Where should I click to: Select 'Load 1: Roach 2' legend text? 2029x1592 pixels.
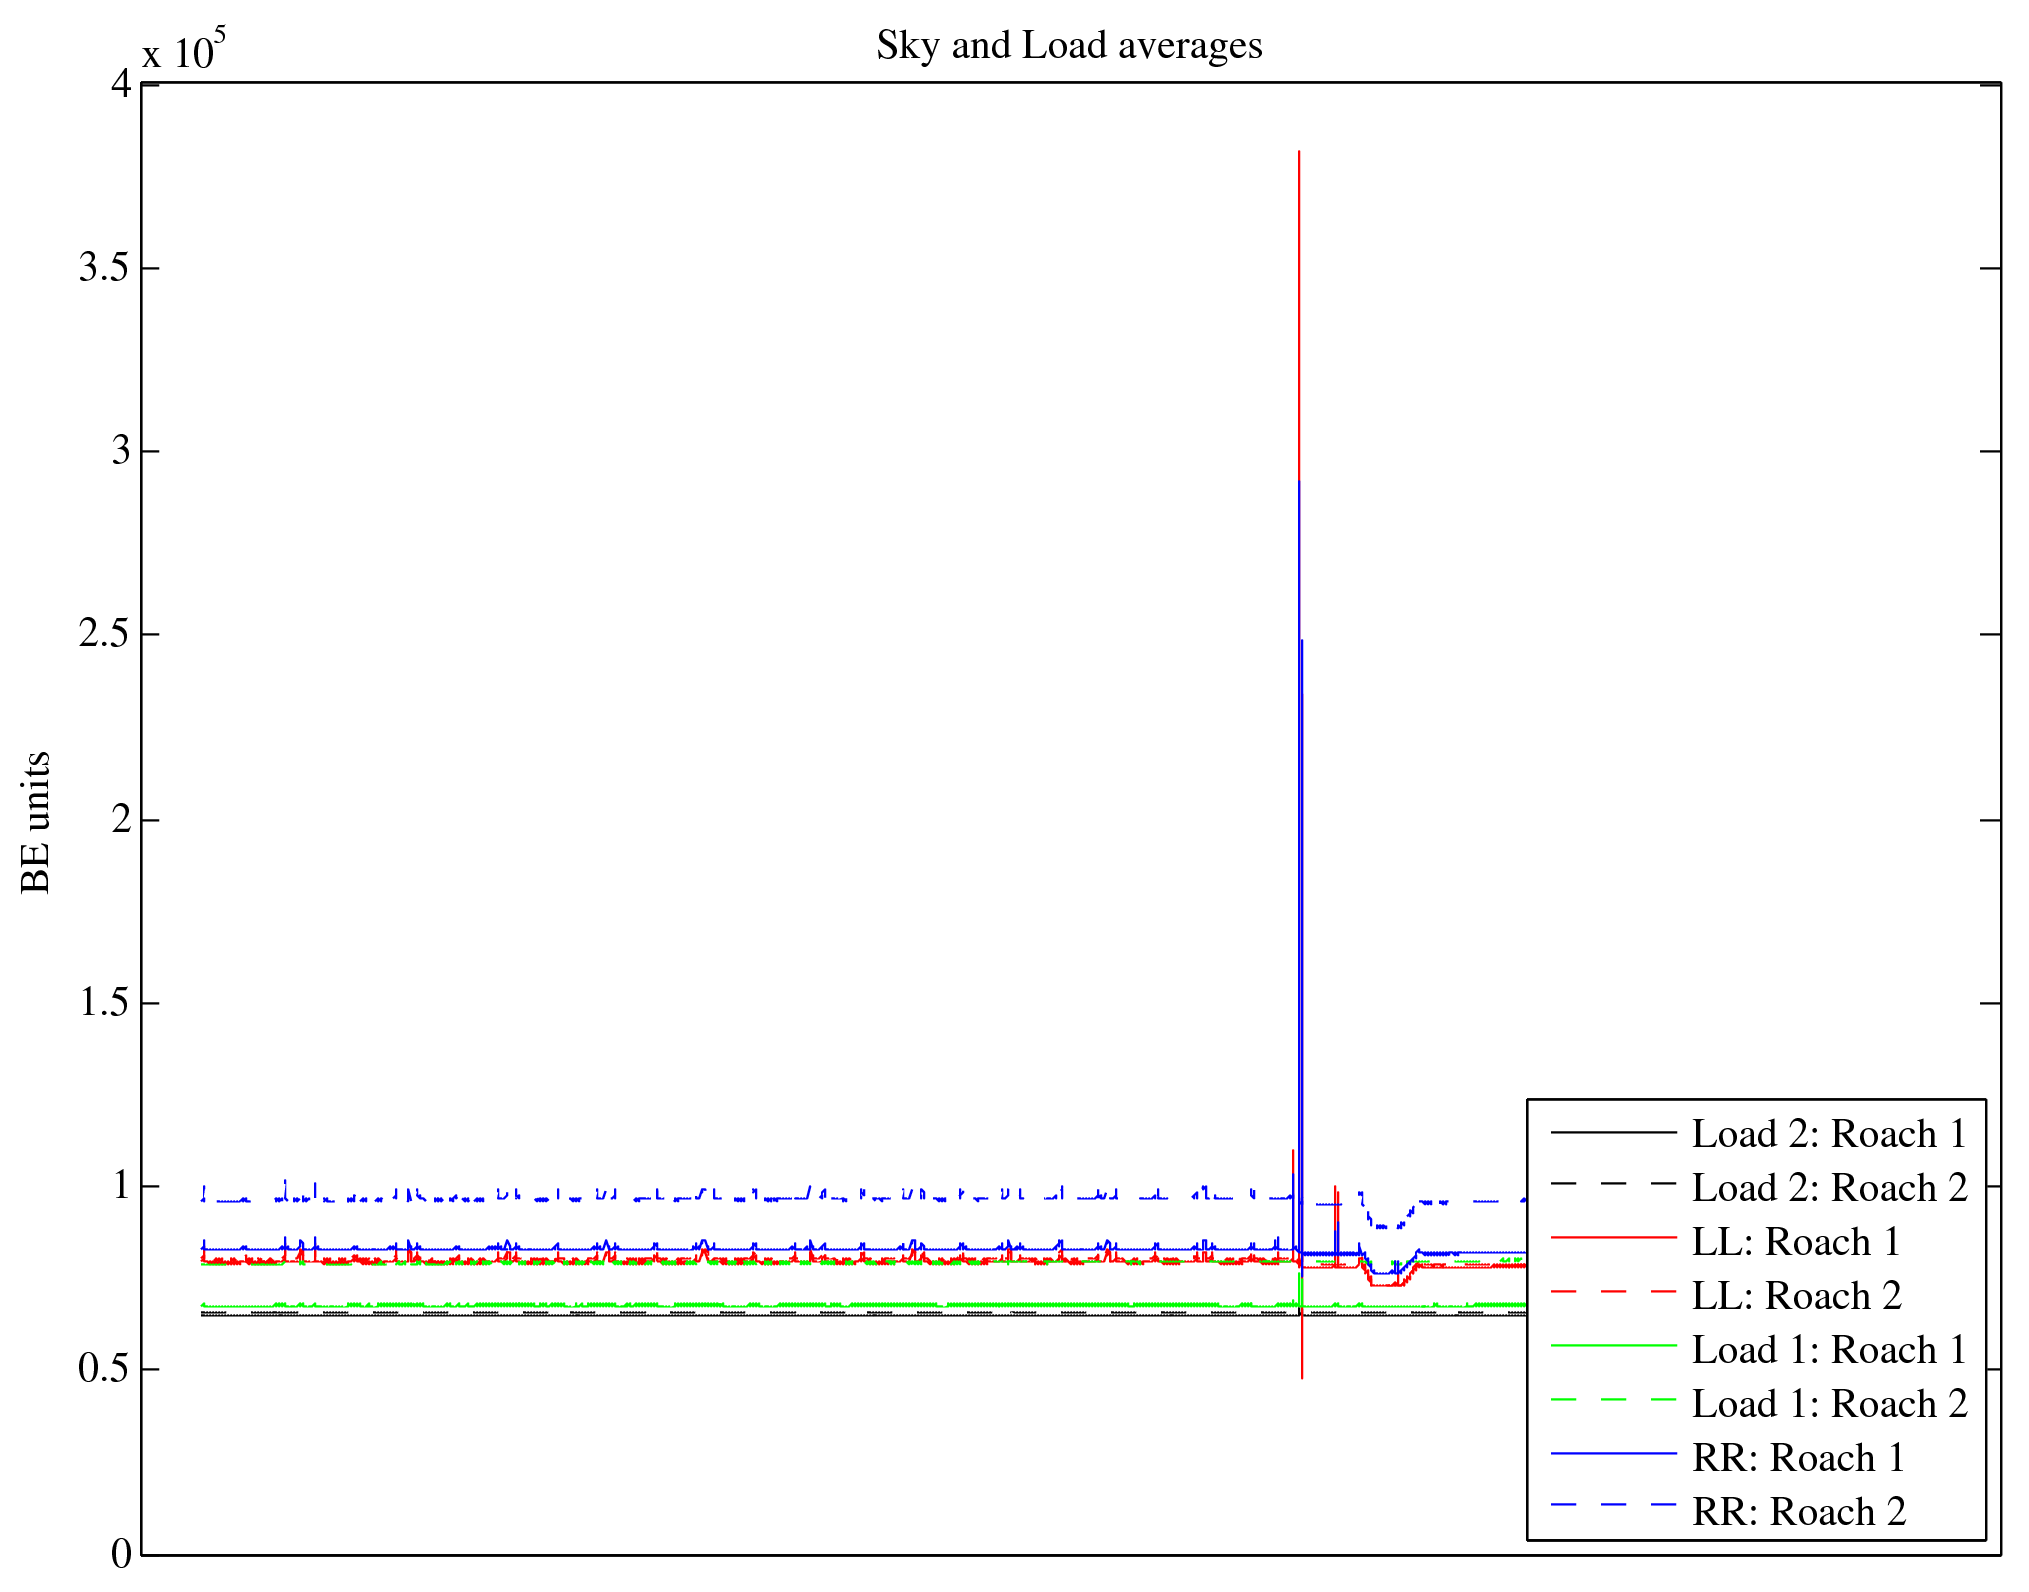1829,1404
